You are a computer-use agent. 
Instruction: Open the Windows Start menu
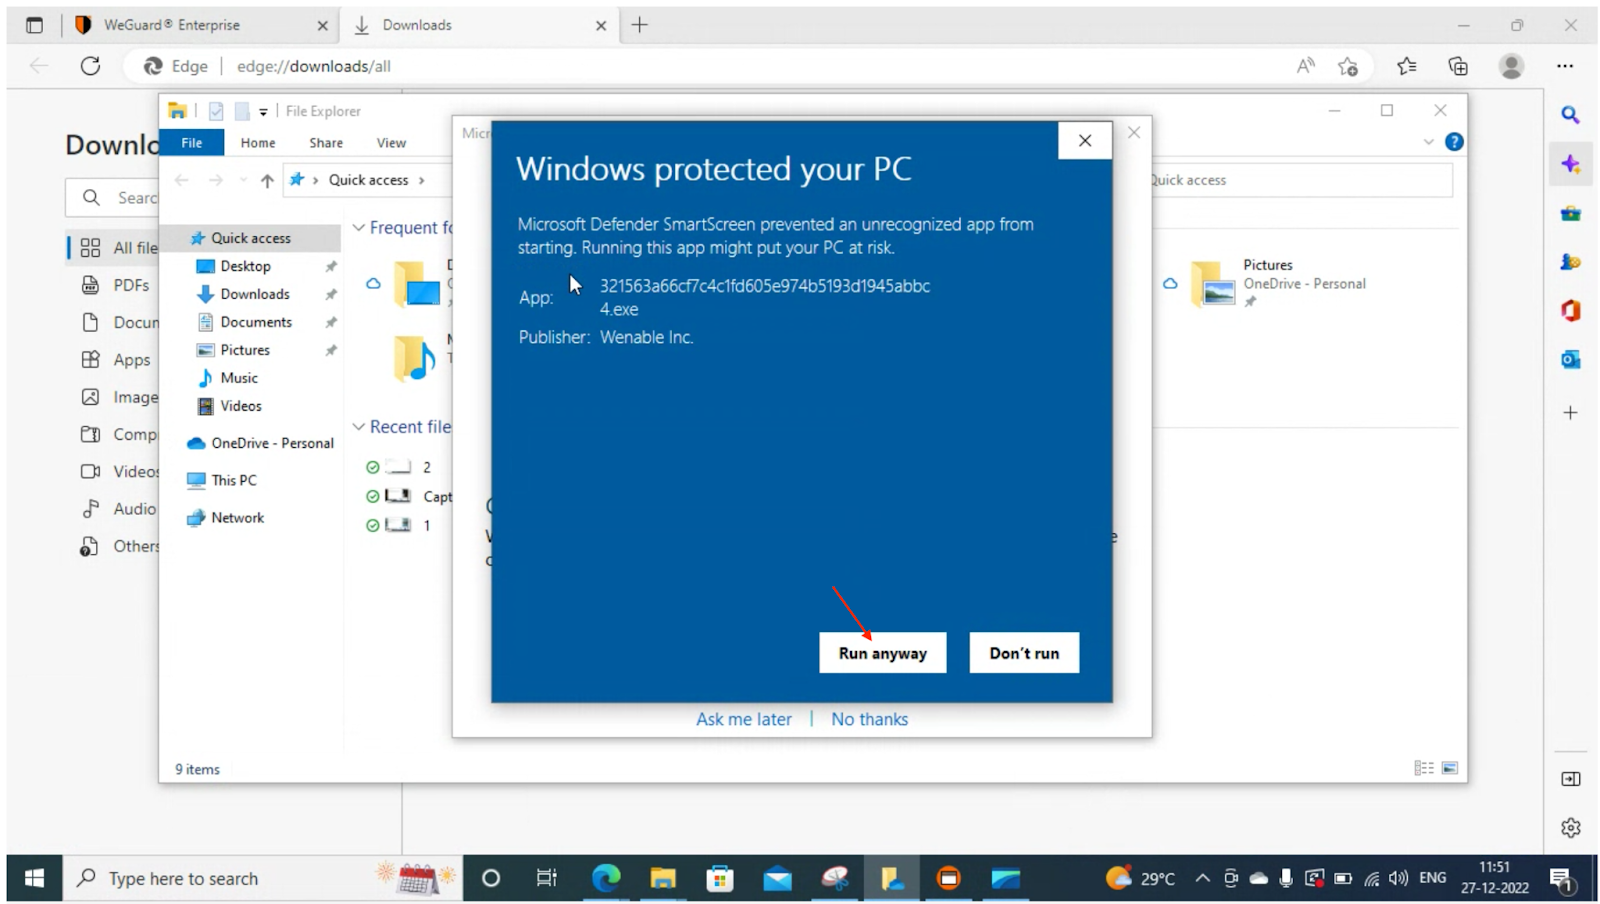tap(34, 878)
